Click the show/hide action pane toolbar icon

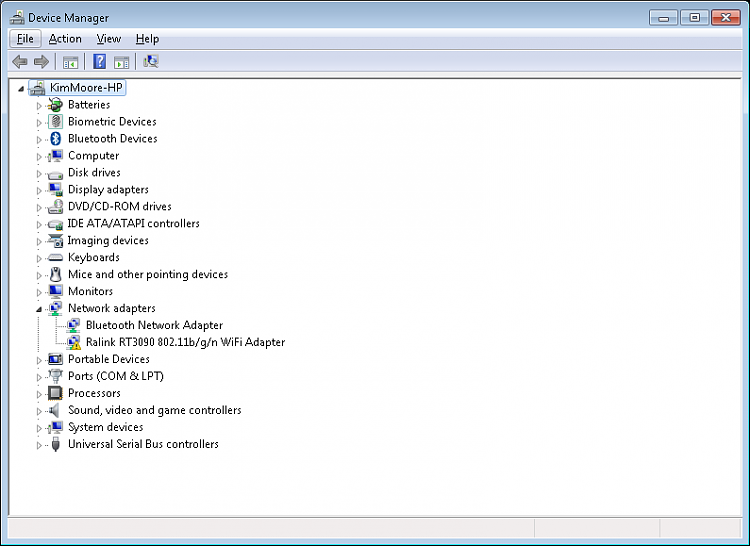click(x=121, y=62)
